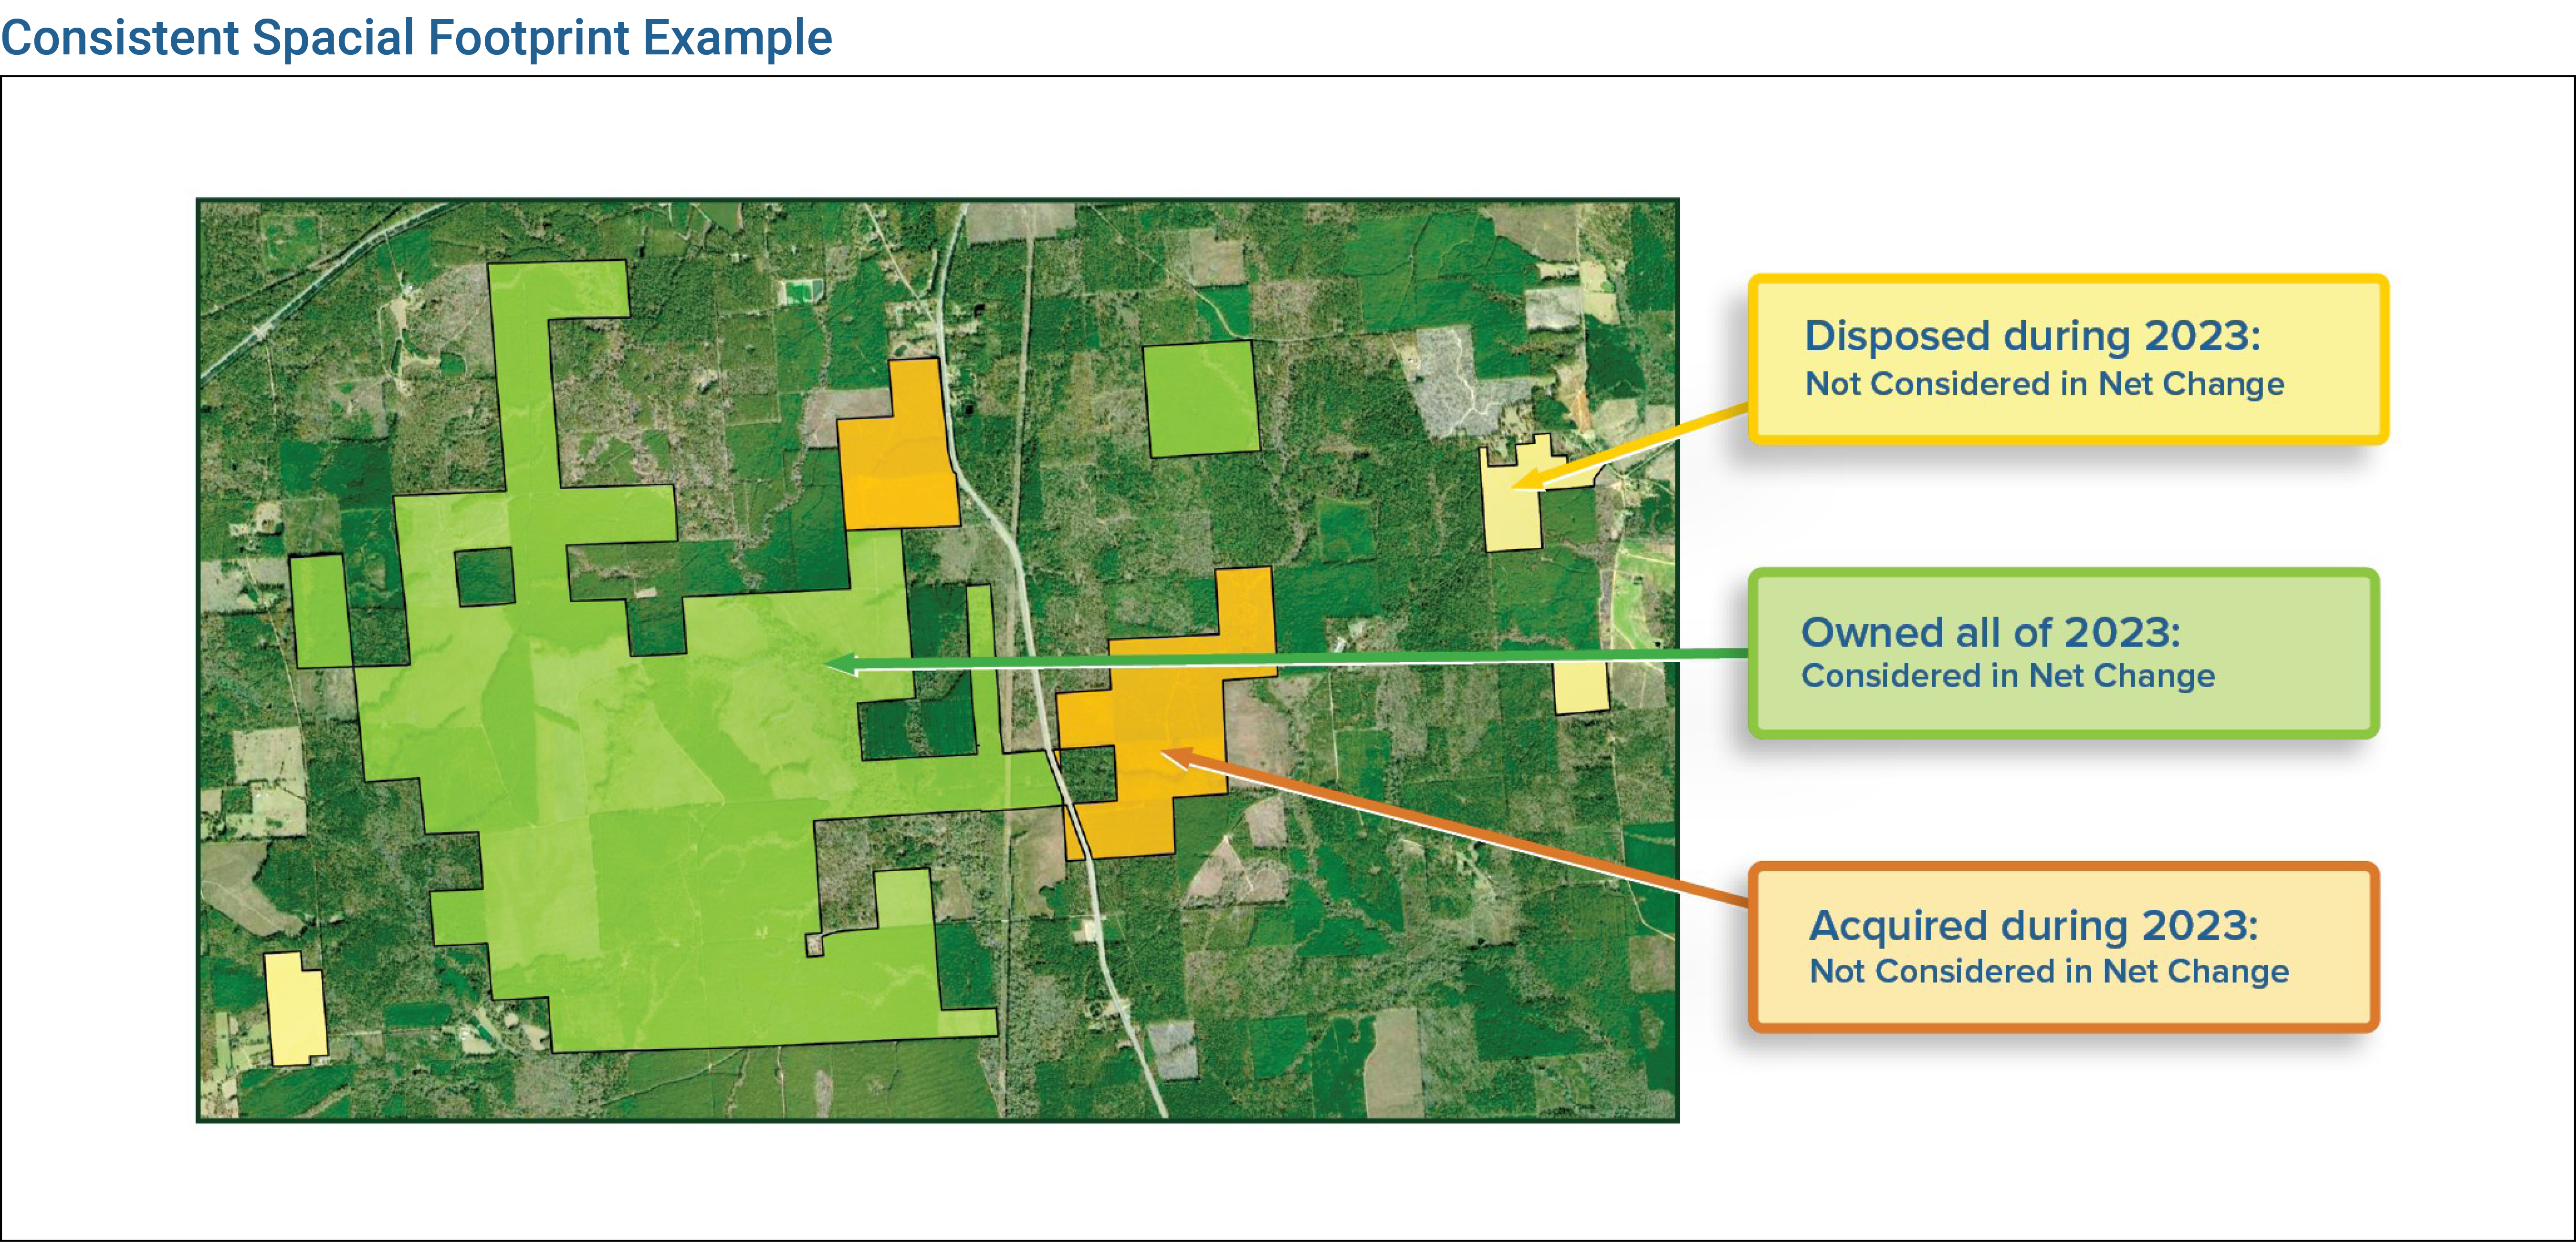Click 'Not Considered in Net Change' in yellow box
The height and width of the screenshot is (1242, 2576).
(x=2044, y=383)
